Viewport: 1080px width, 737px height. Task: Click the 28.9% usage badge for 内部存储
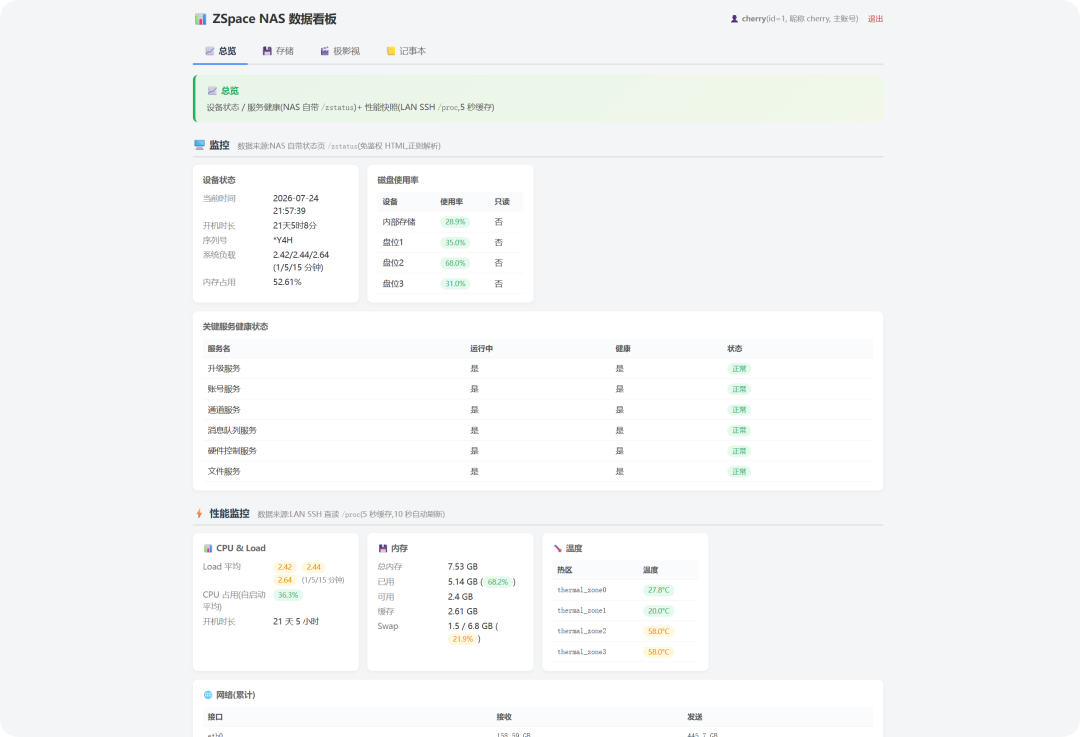(455, 222)
